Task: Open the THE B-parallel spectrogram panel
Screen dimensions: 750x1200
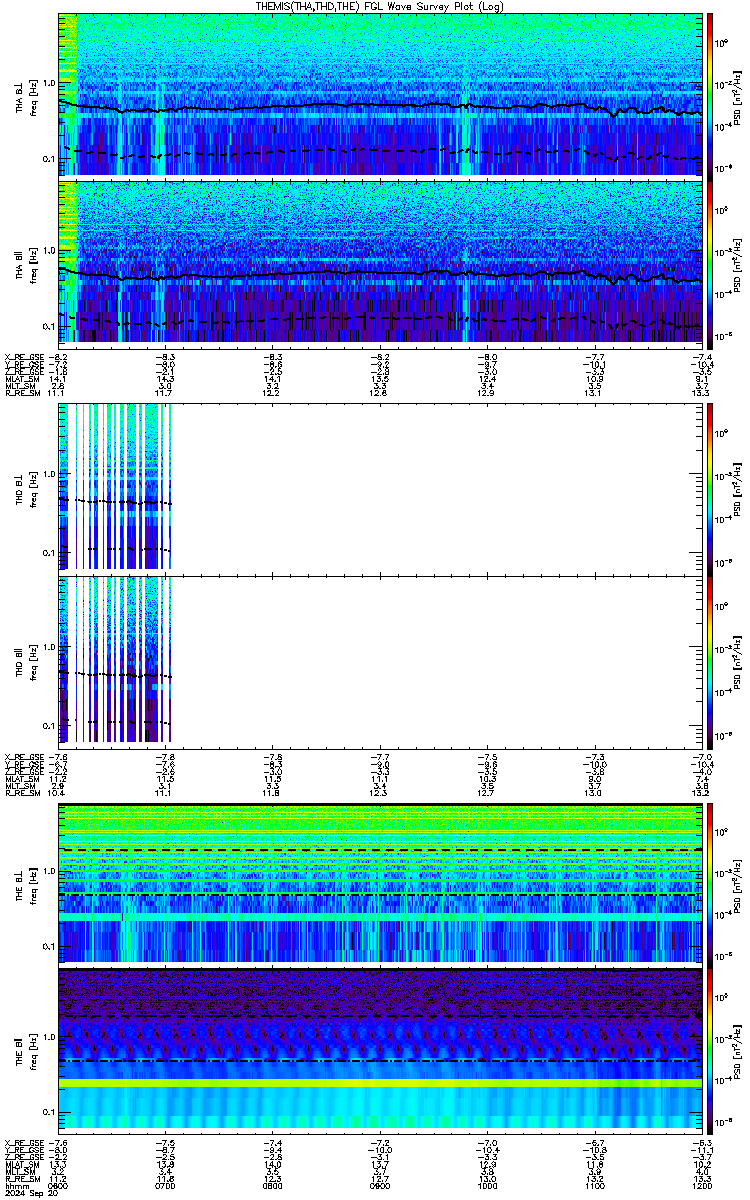Action: coord(381,1051)
